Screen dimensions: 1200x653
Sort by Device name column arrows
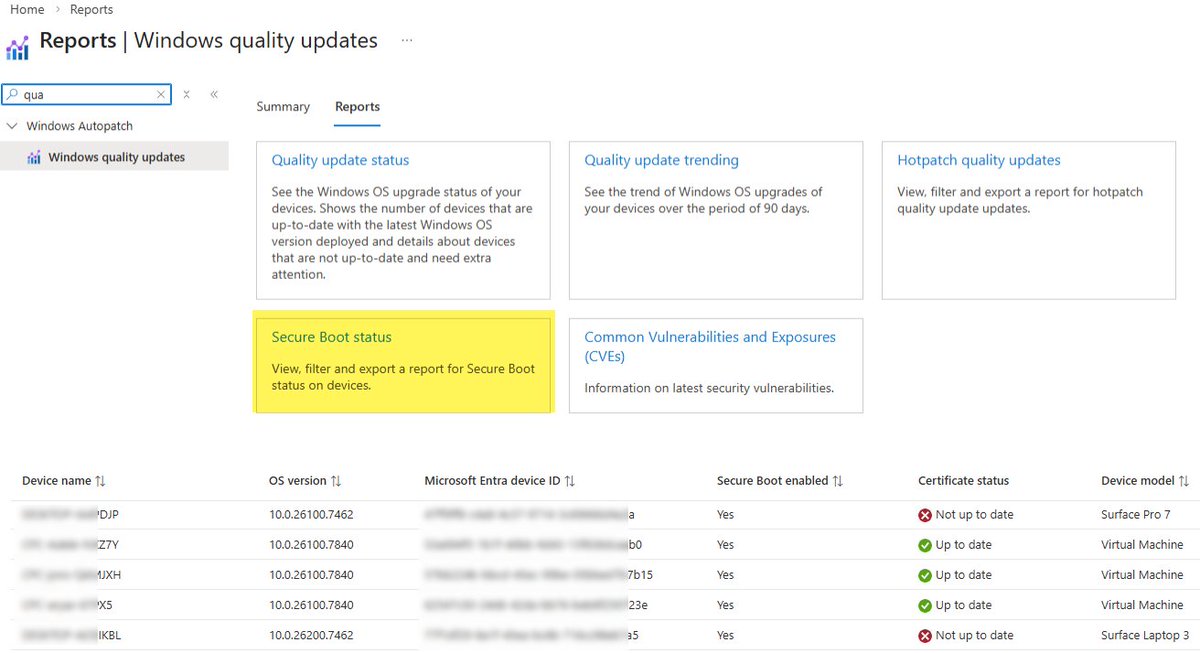coord(100,481)
